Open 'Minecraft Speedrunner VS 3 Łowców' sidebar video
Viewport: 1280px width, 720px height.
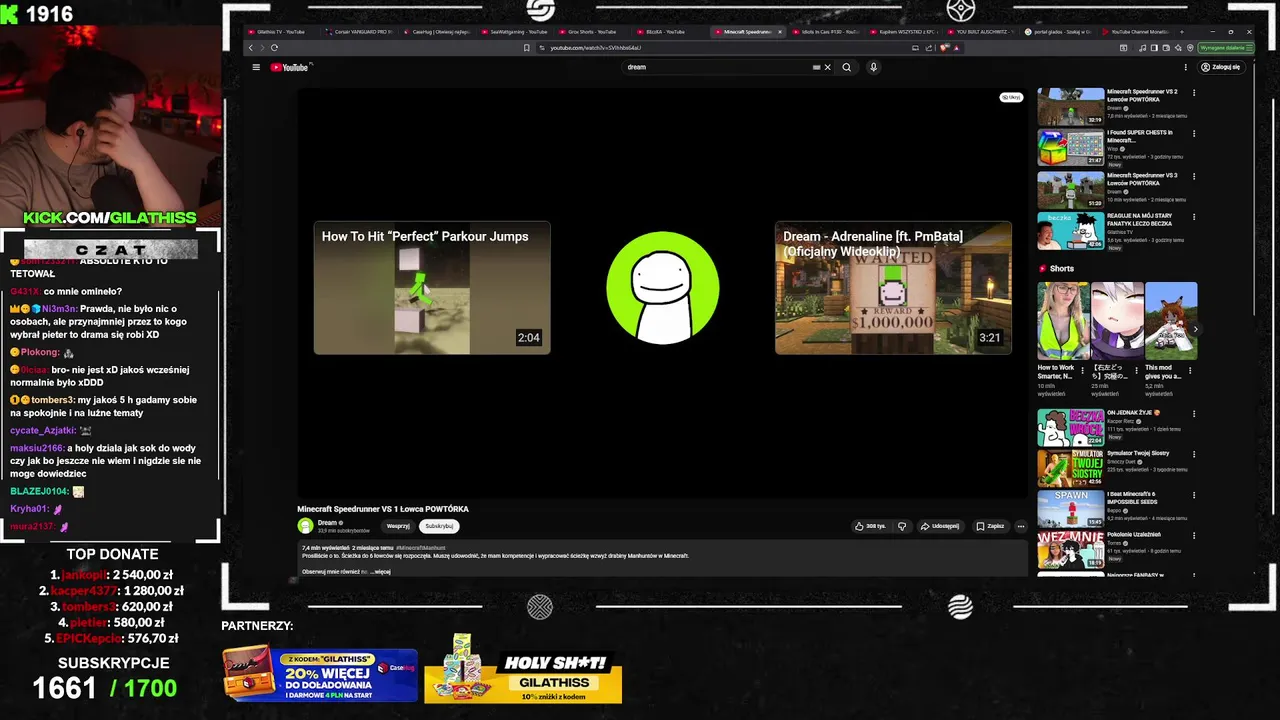pyautogui.click(x=1070, y=190)
